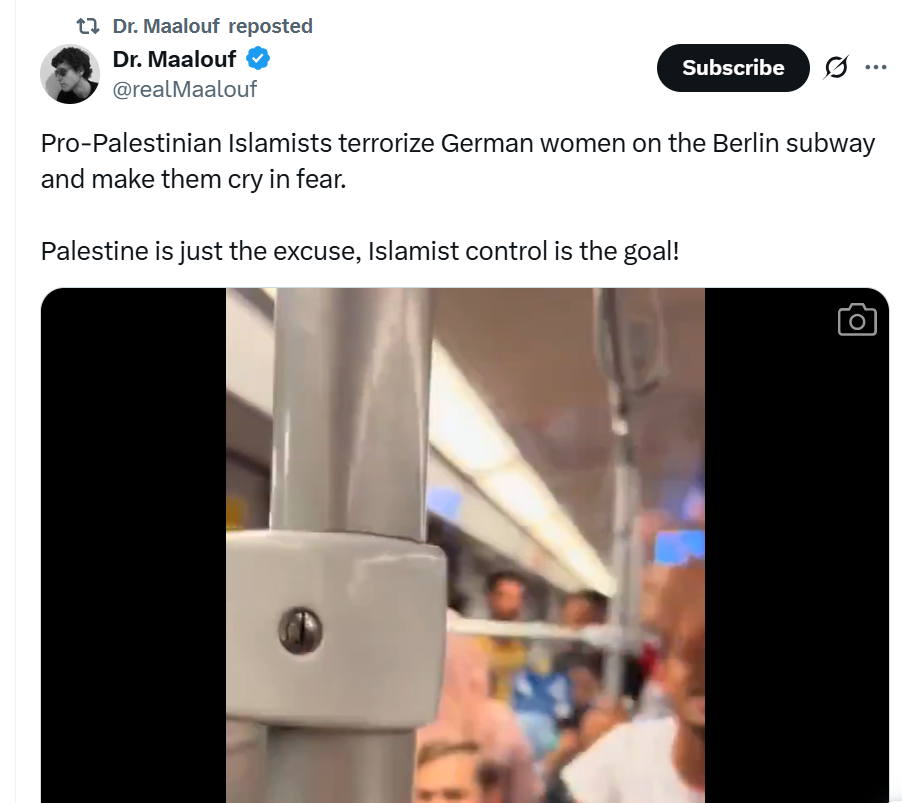902x803 pixels.
Task: Open the @realMaalouf handle link
Action: click(185, 89)
